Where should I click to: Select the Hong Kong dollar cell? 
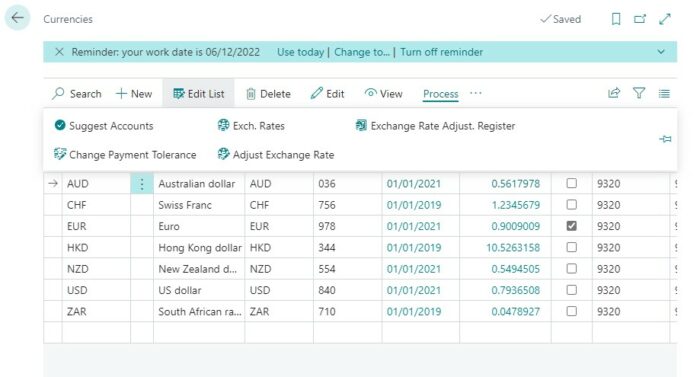(199, 247)
